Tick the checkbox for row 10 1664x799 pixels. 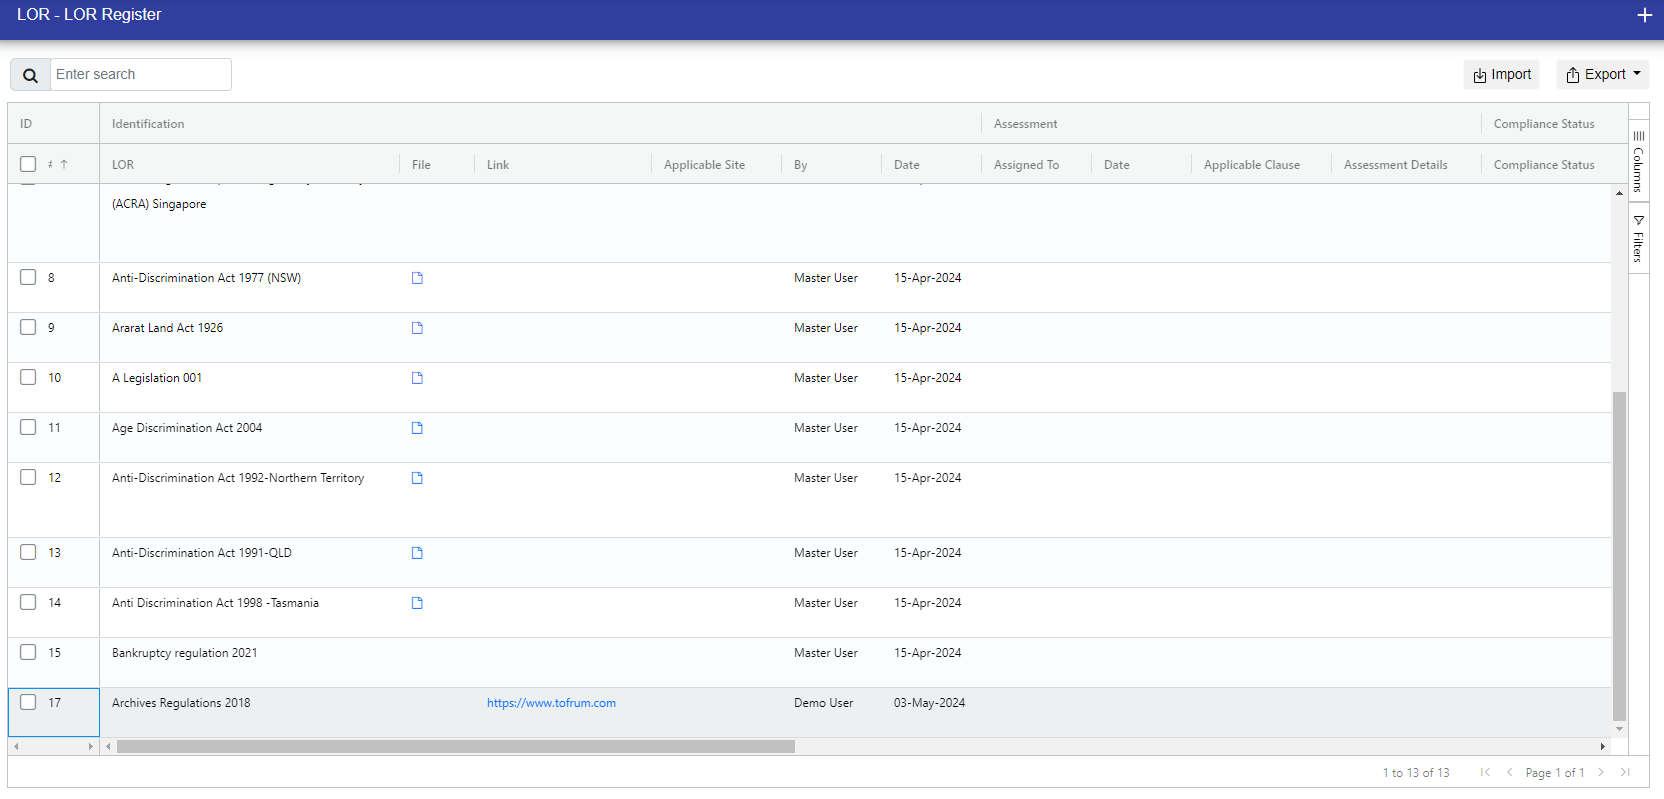(28, 377)
